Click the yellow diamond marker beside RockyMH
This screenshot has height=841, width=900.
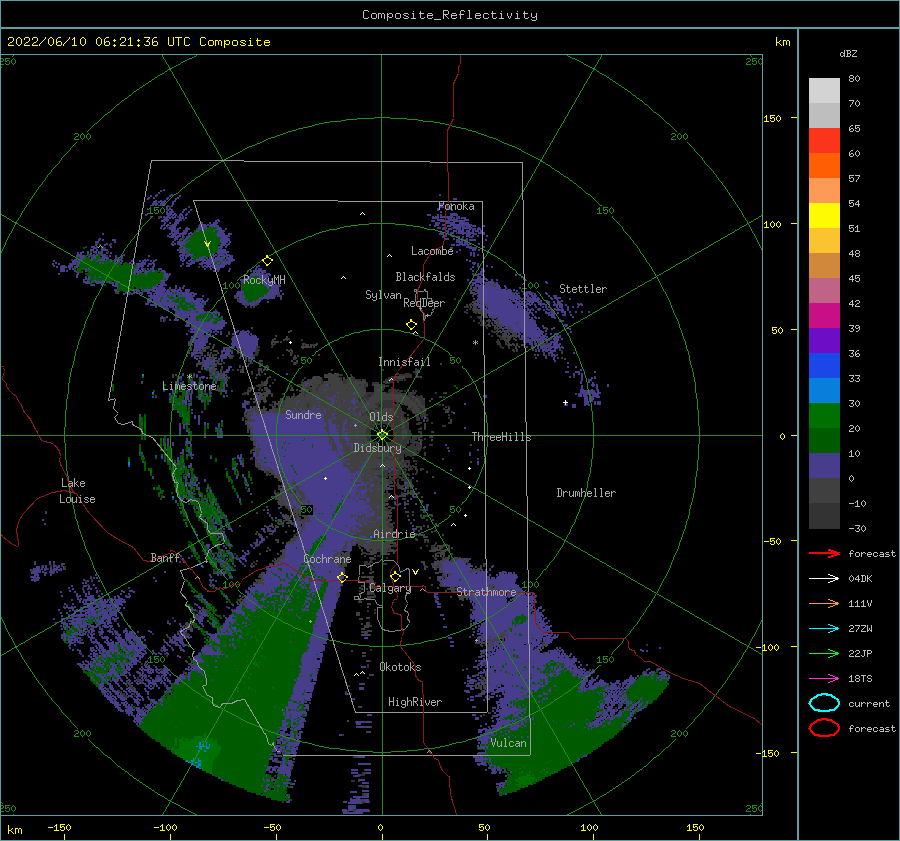point(267,261)
